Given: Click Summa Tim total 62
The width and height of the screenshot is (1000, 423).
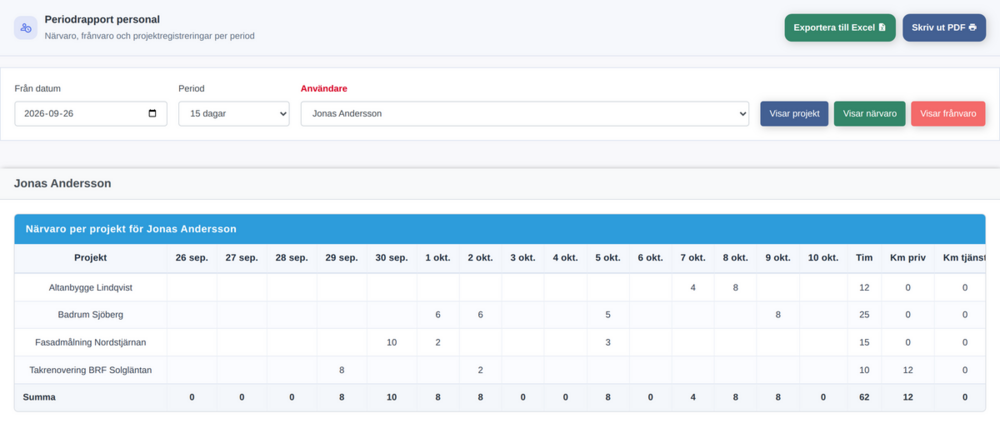Looking at the screenshot, I should pyautogui.click(x=864, y=397).
